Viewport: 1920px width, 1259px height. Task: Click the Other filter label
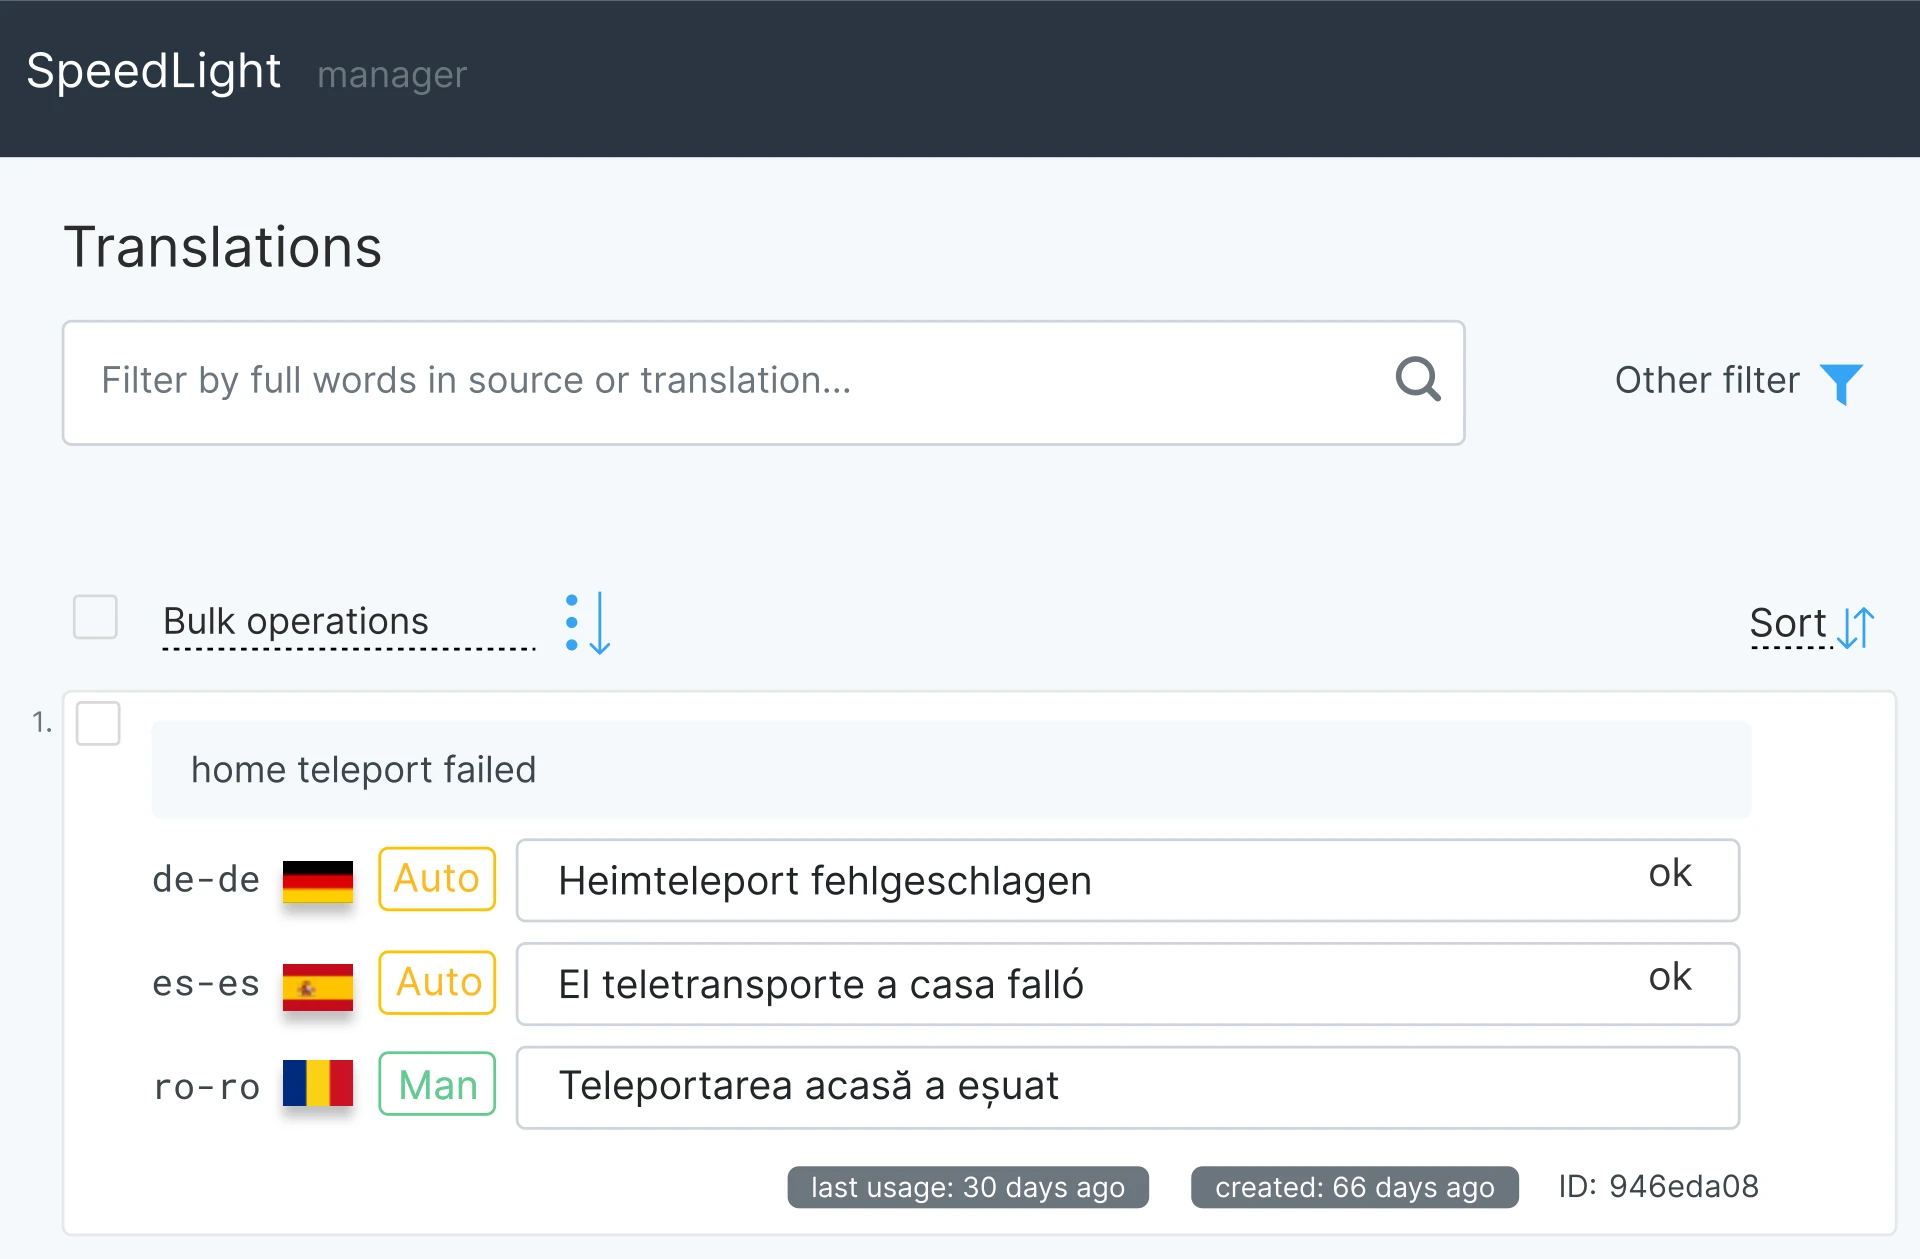[1705, 380]
